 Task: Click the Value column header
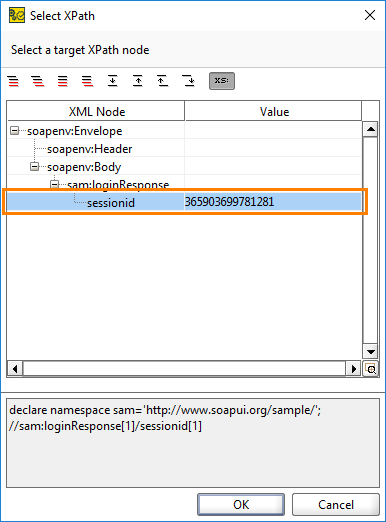274,111
